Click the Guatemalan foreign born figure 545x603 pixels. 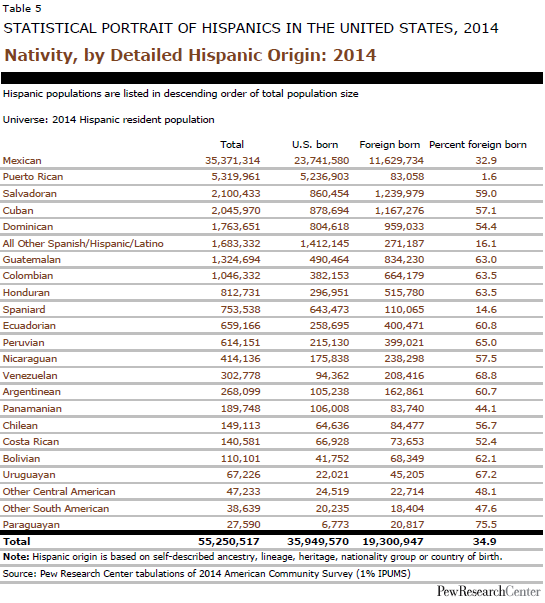coord(404,260)
